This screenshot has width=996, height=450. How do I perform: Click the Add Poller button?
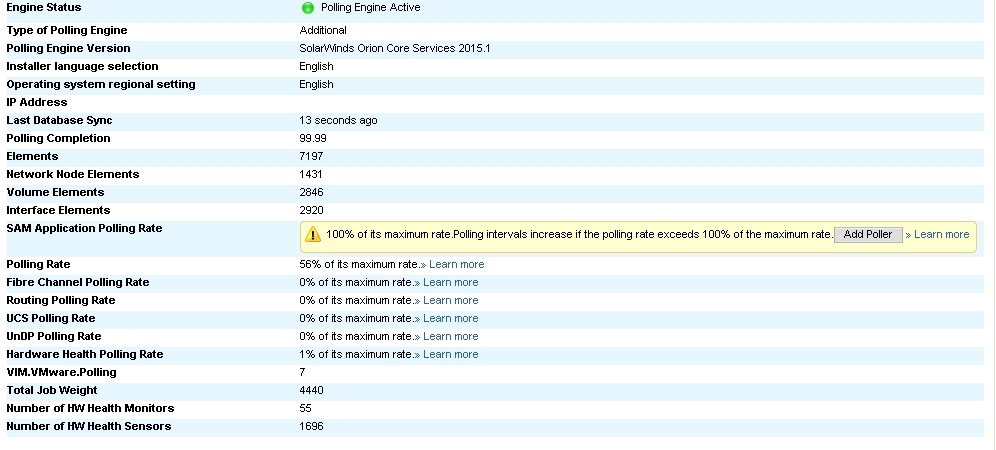pyautogui.click(x=868, y=235)
